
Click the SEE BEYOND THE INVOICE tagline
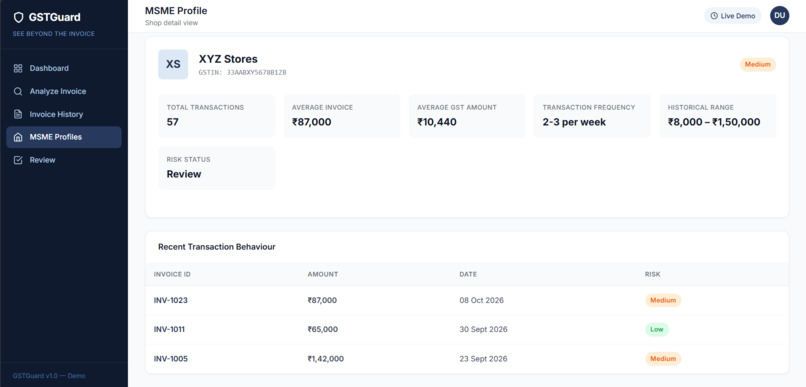54,34
